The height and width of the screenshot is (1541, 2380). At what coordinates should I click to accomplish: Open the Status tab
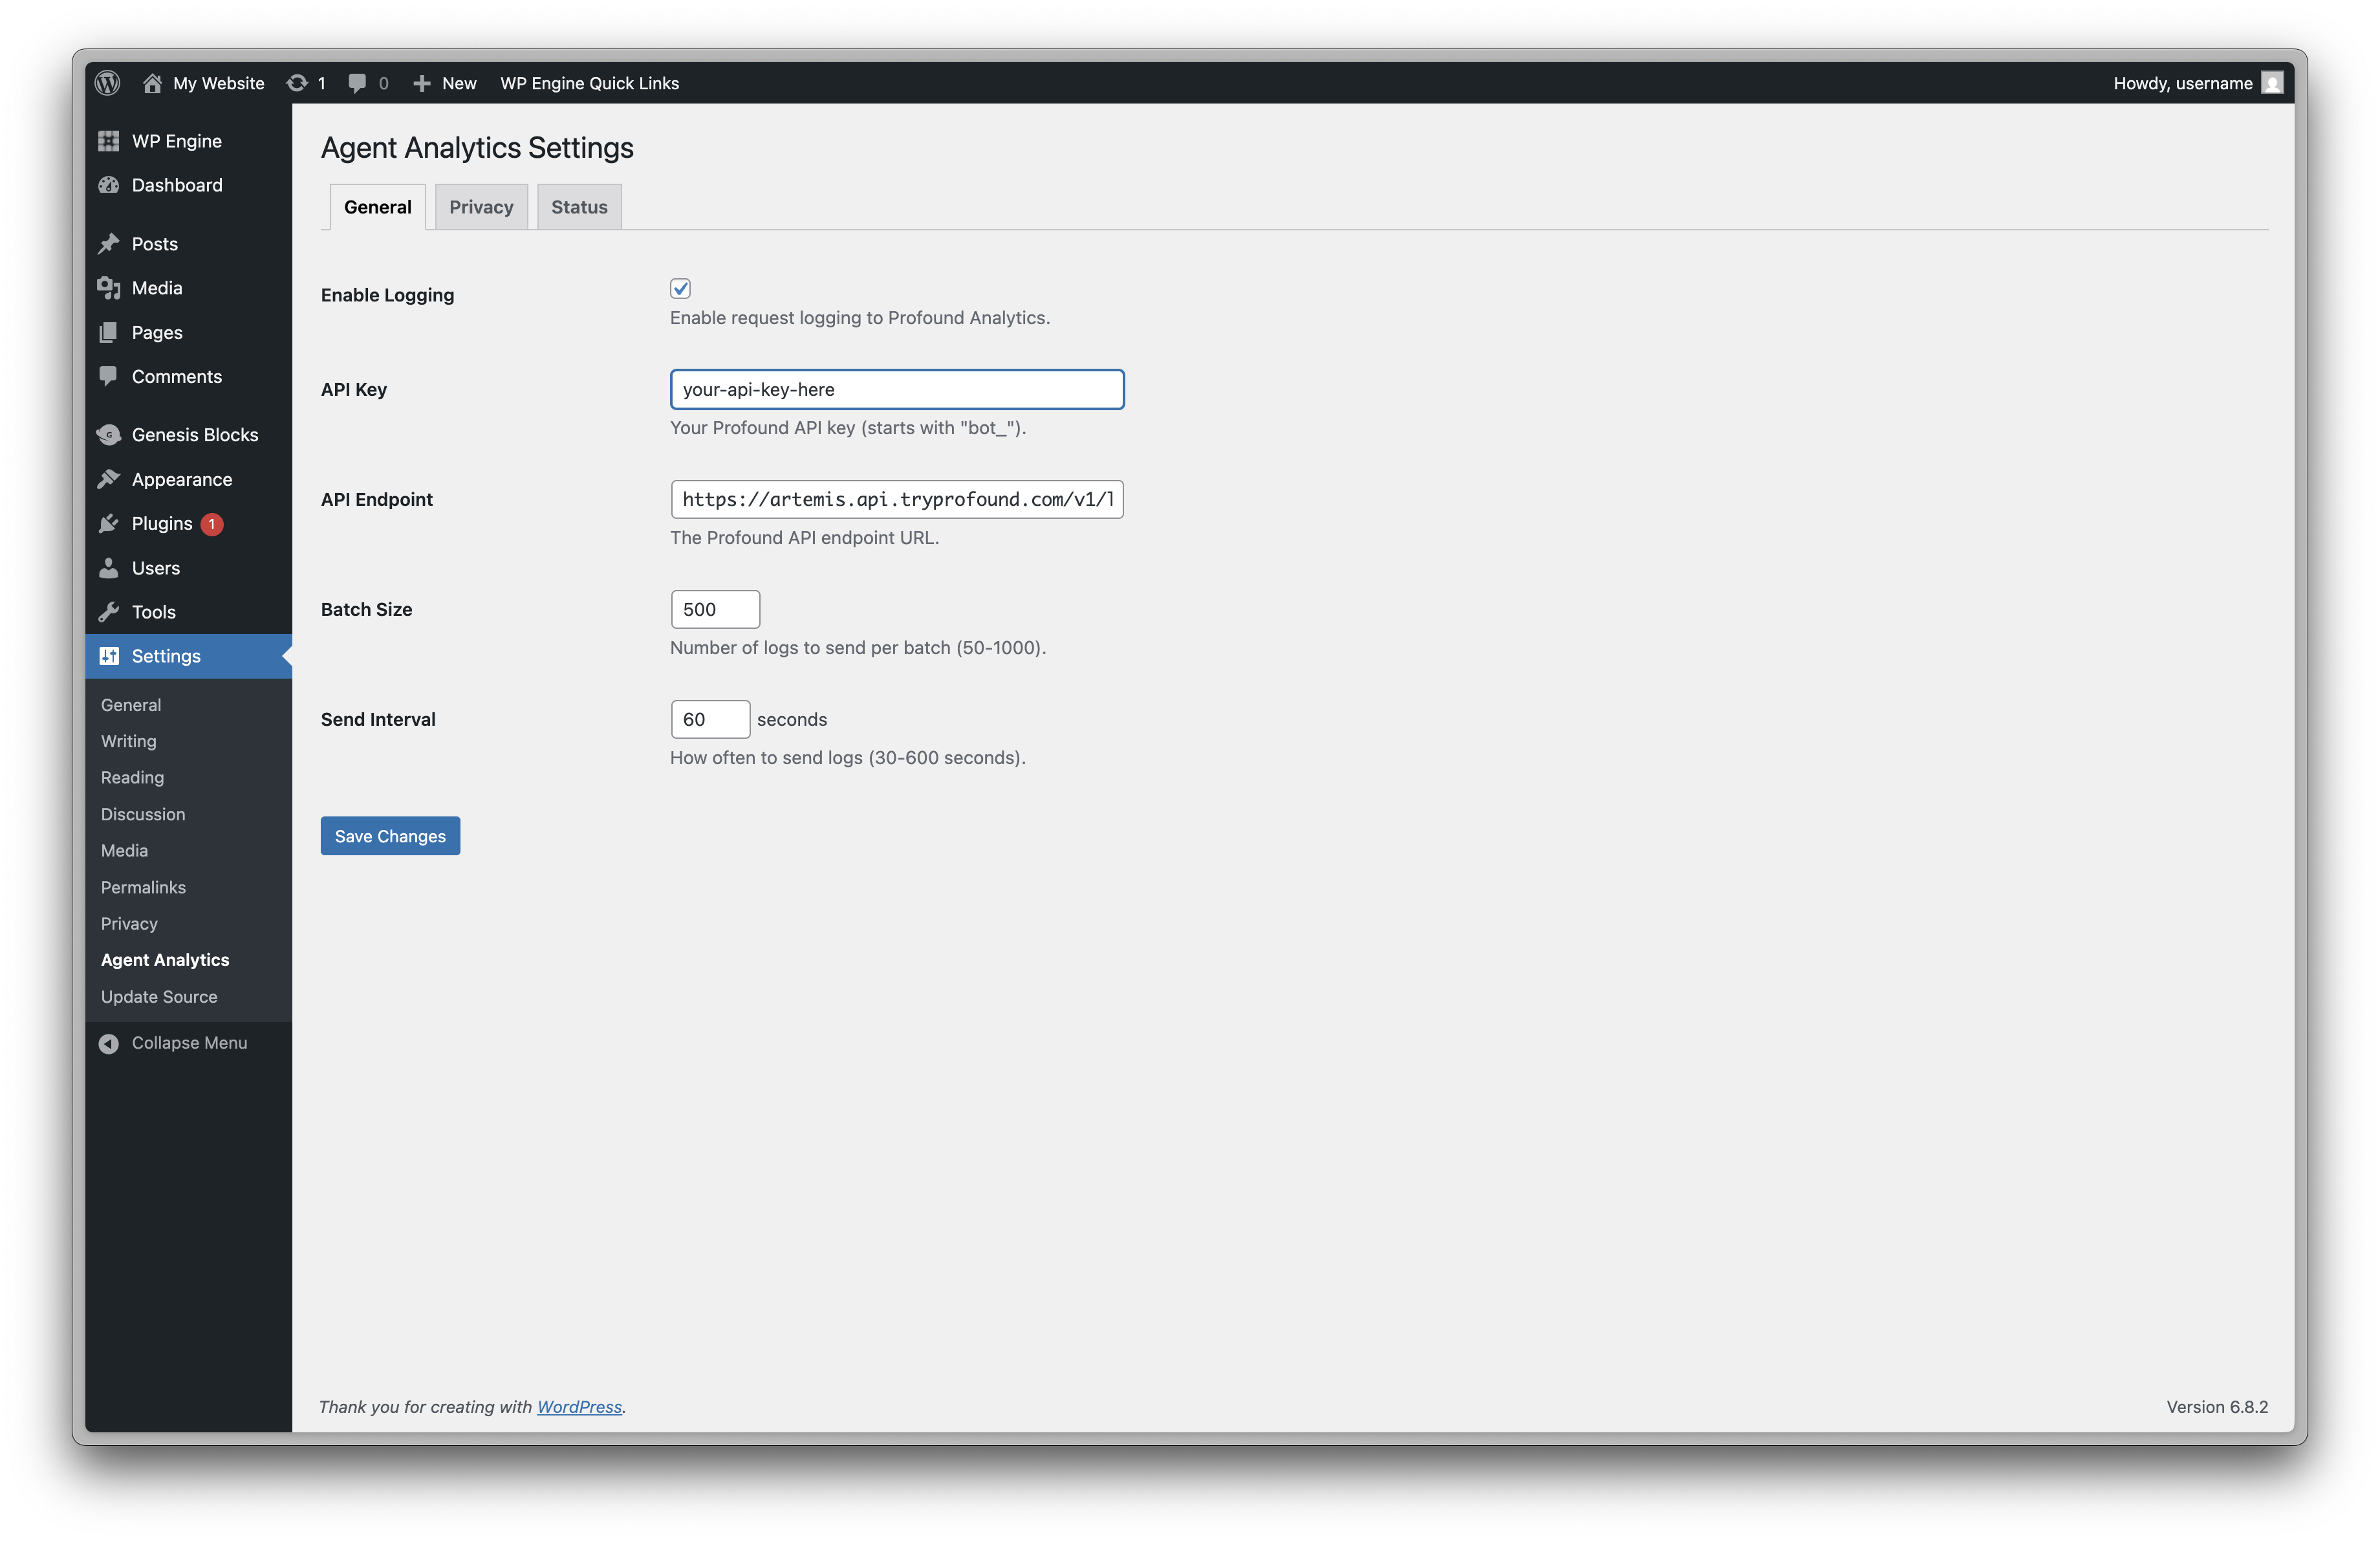578,206
